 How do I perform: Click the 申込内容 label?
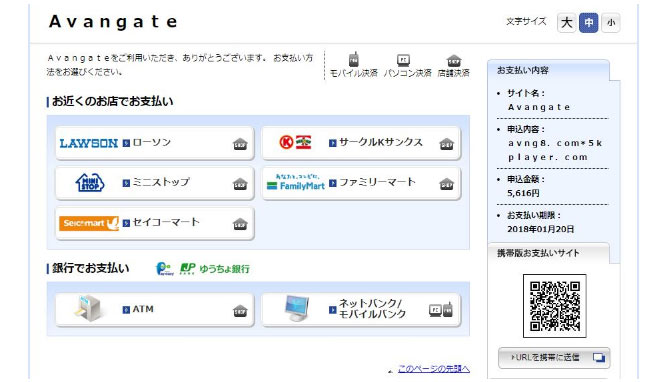[x=526, y=129]
